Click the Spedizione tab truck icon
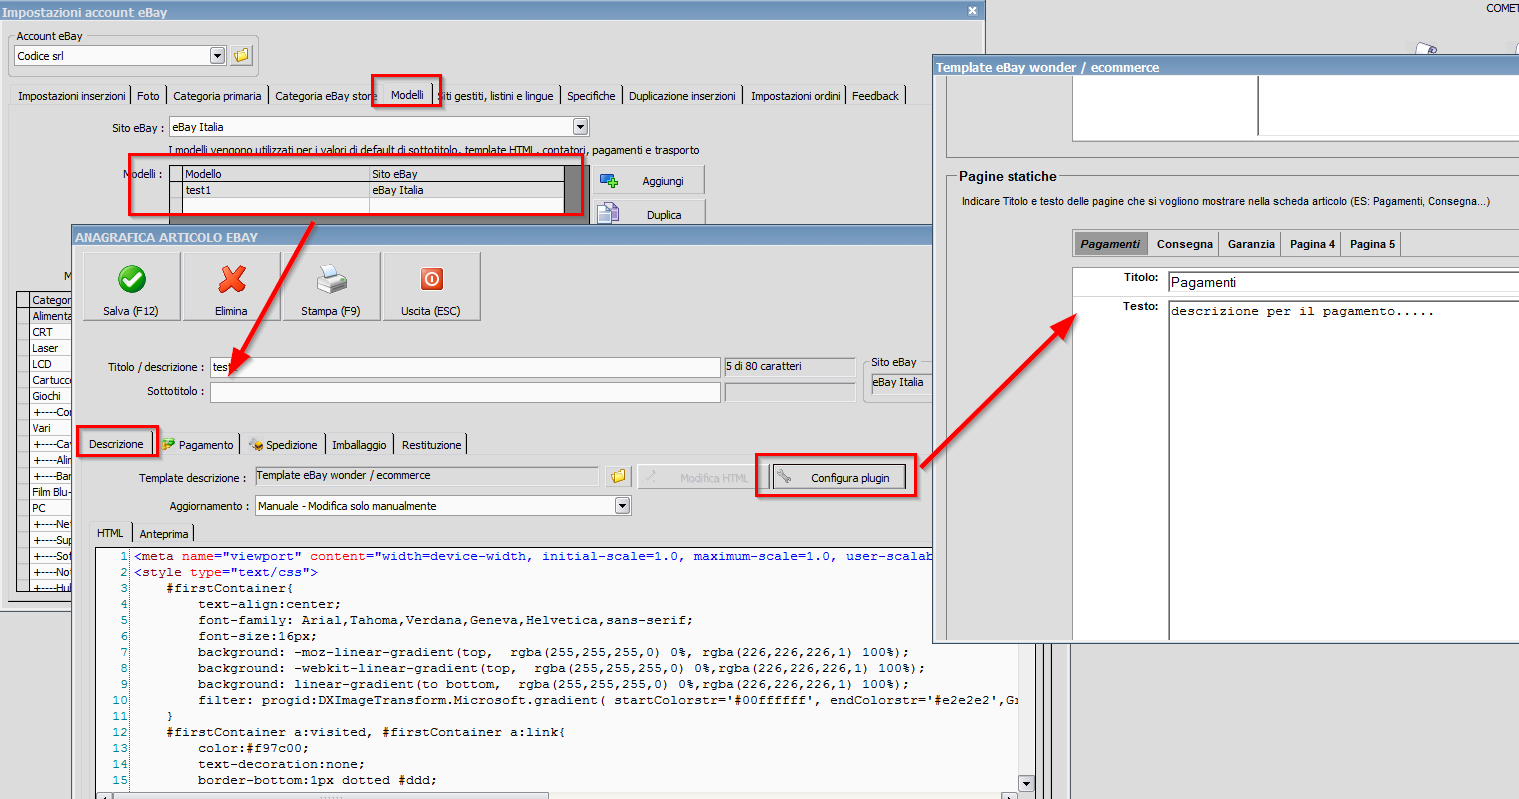Image resolution: width=1519 pixels, height=799 pixels. 256,444
